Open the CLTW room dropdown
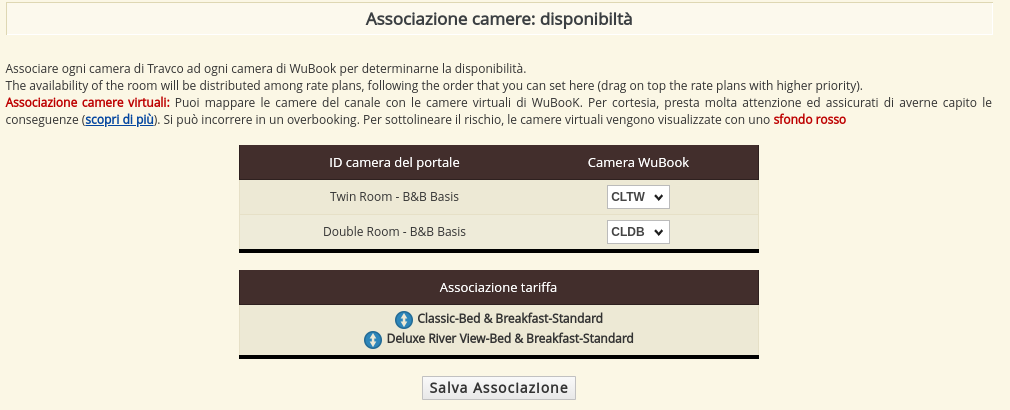This screenshot has width=1010, height=410. click(638, 197)
